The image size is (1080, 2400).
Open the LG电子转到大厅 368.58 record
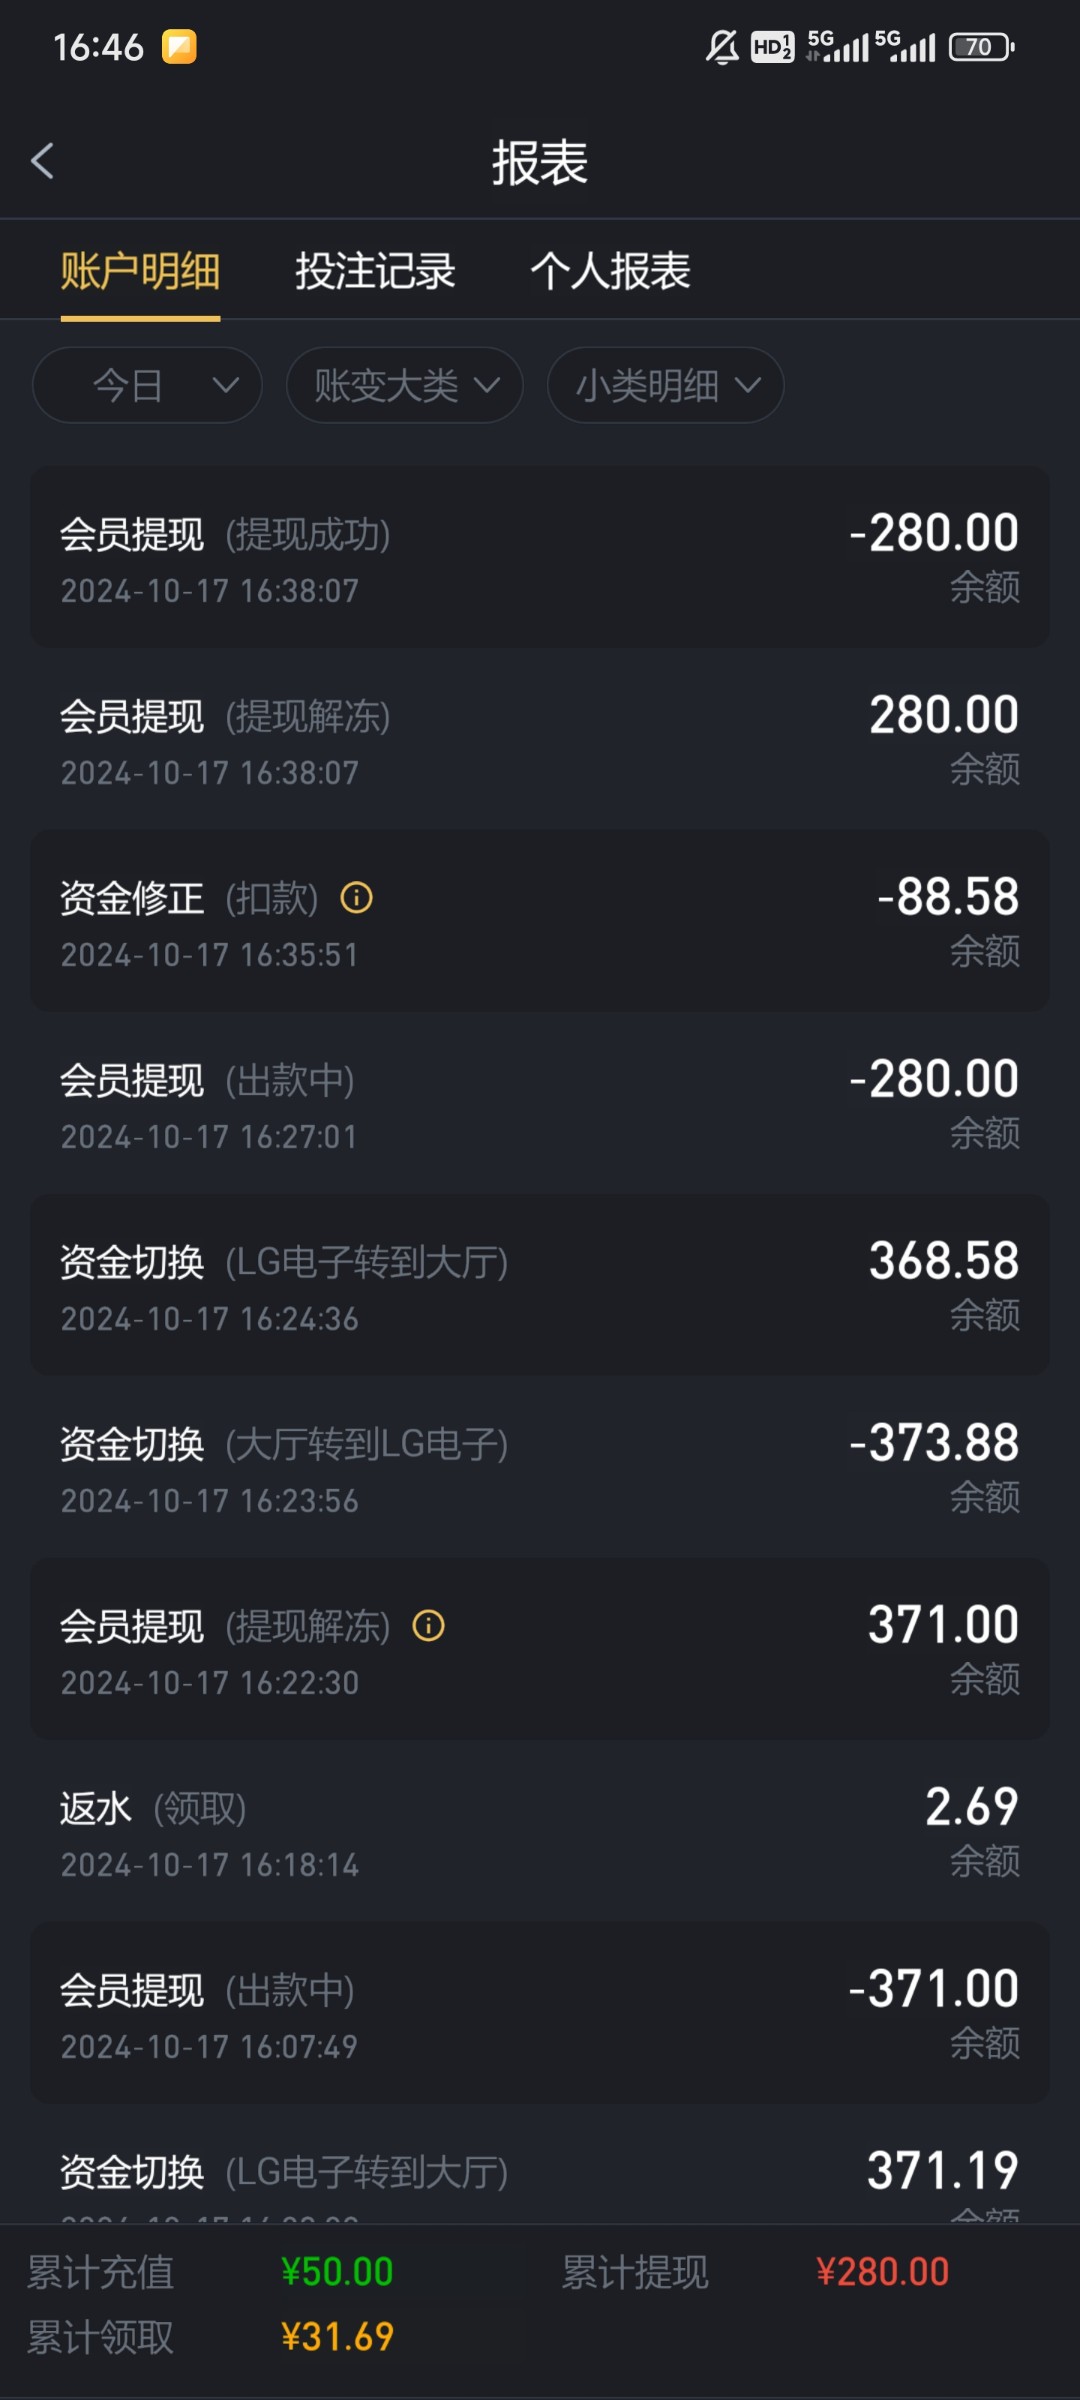[540, 1285]
